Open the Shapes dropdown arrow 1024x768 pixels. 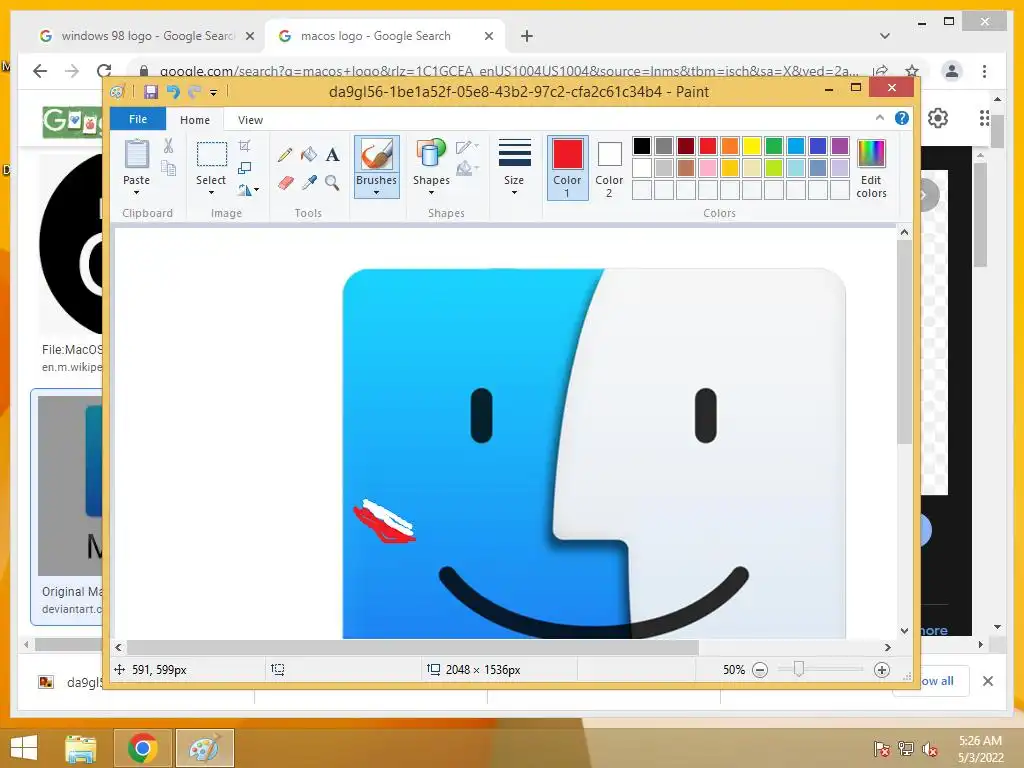(x=431, y=193)
